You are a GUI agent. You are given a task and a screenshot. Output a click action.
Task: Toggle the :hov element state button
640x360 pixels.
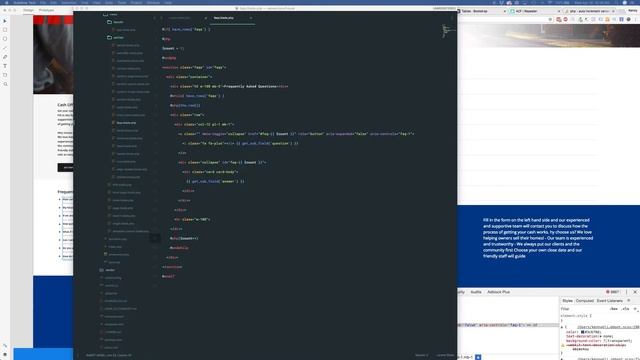click(613, 309)
